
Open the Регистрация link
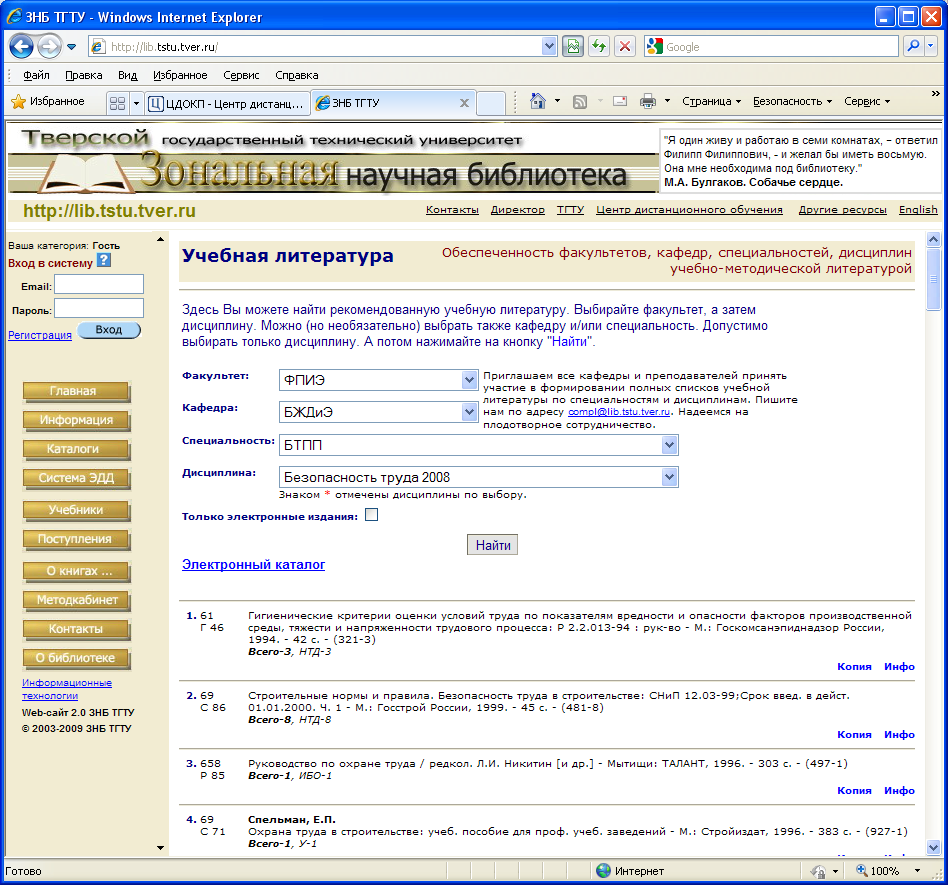(x=40, y=335)
